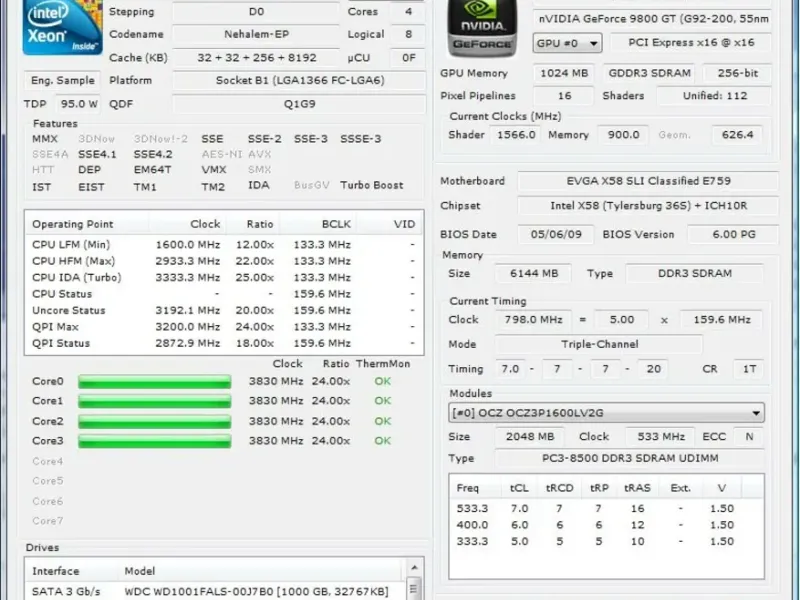This screenshot has height=600, width=800.
Task: Expand the OCZ OCZ3P1600LV2G modules dropdown
Action: click(x=606, y=413)
